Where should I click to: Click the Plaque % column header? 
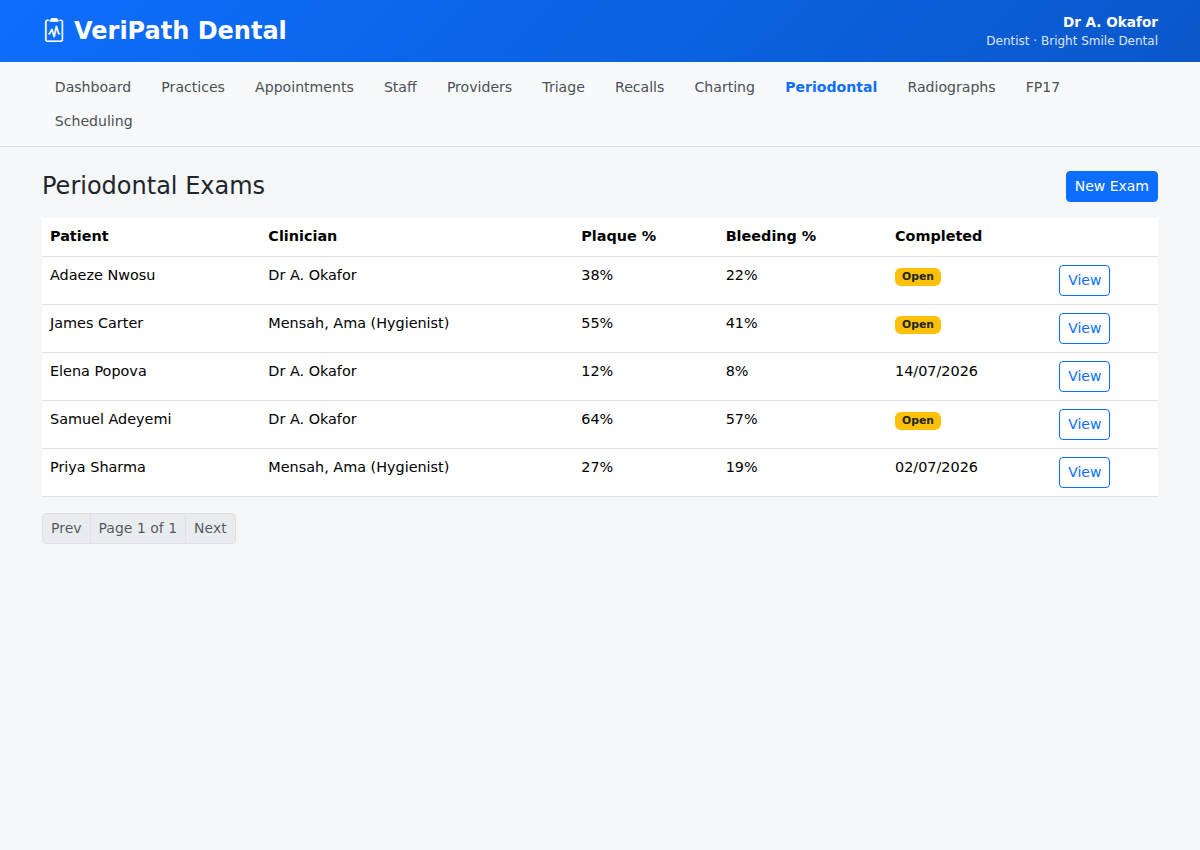coord(618,236)
